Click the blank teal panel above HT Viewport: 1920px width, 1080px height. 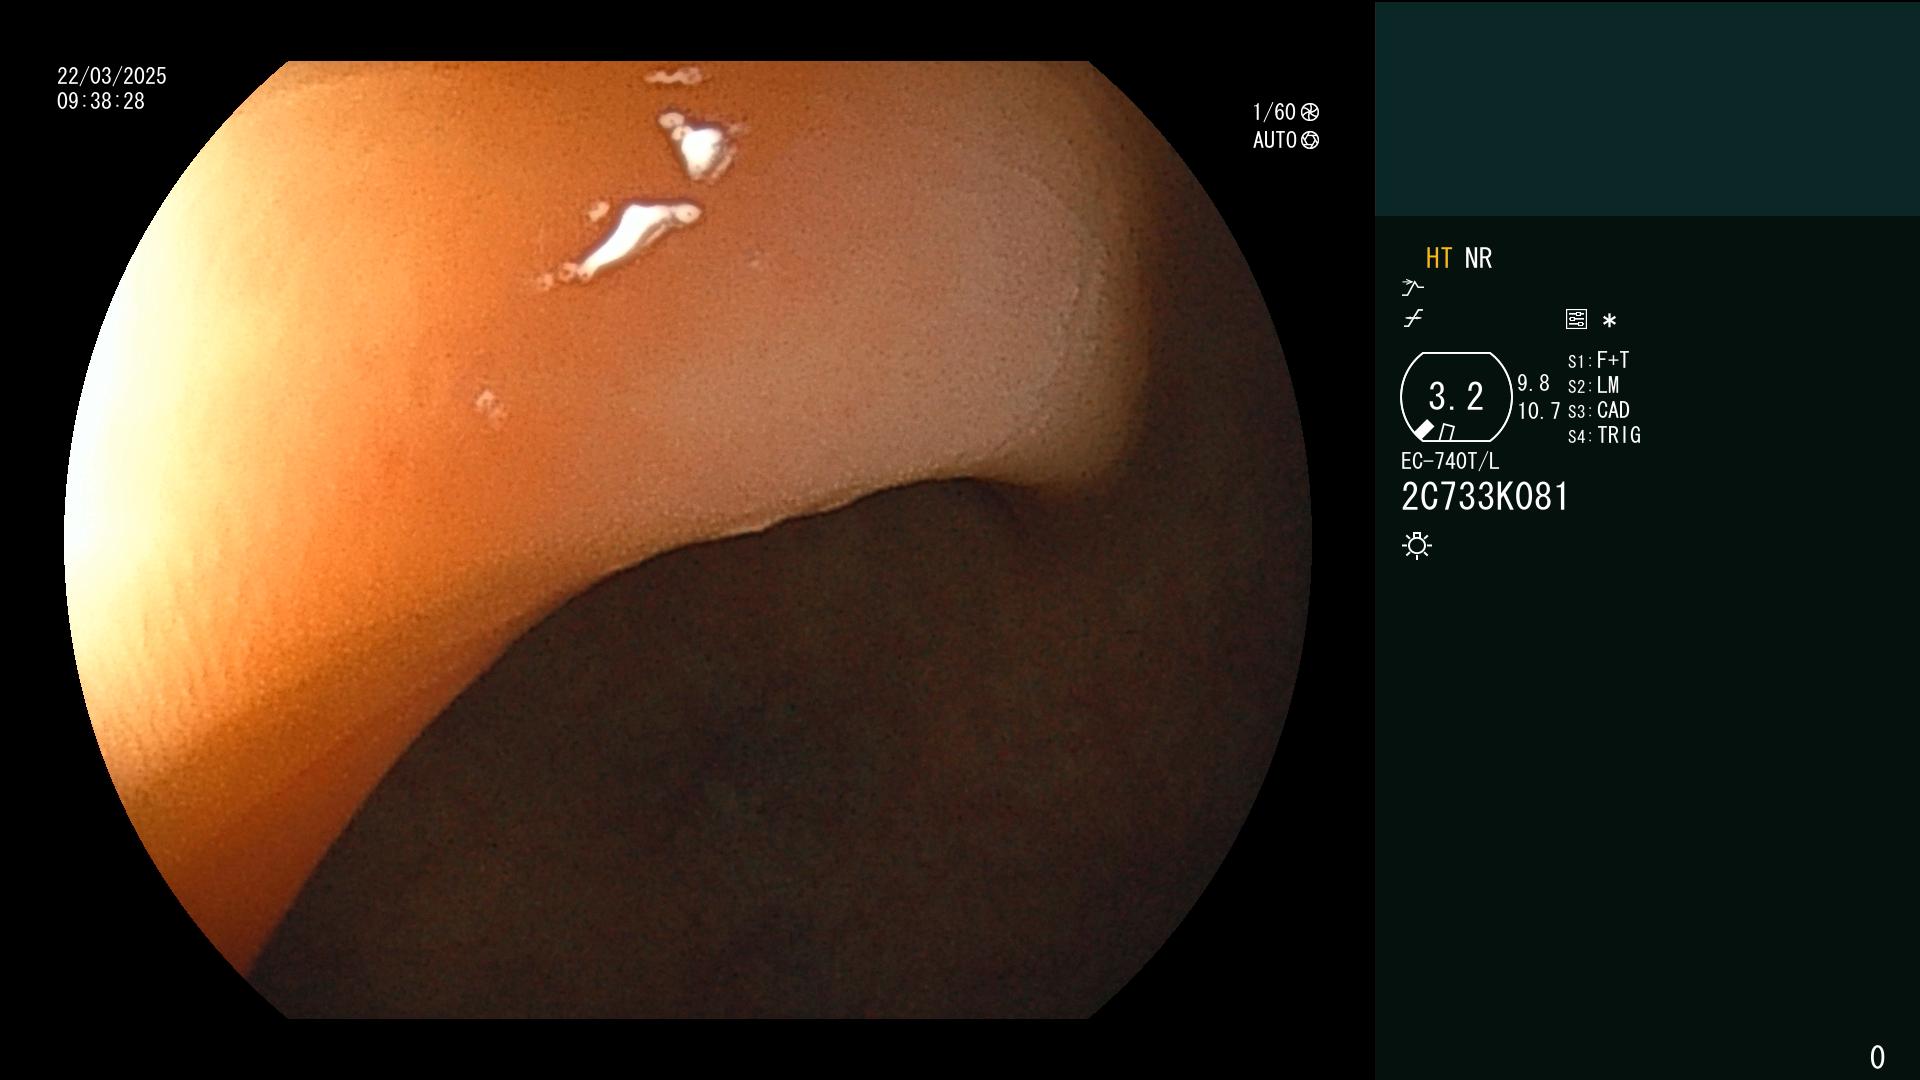coord(1647,108)
